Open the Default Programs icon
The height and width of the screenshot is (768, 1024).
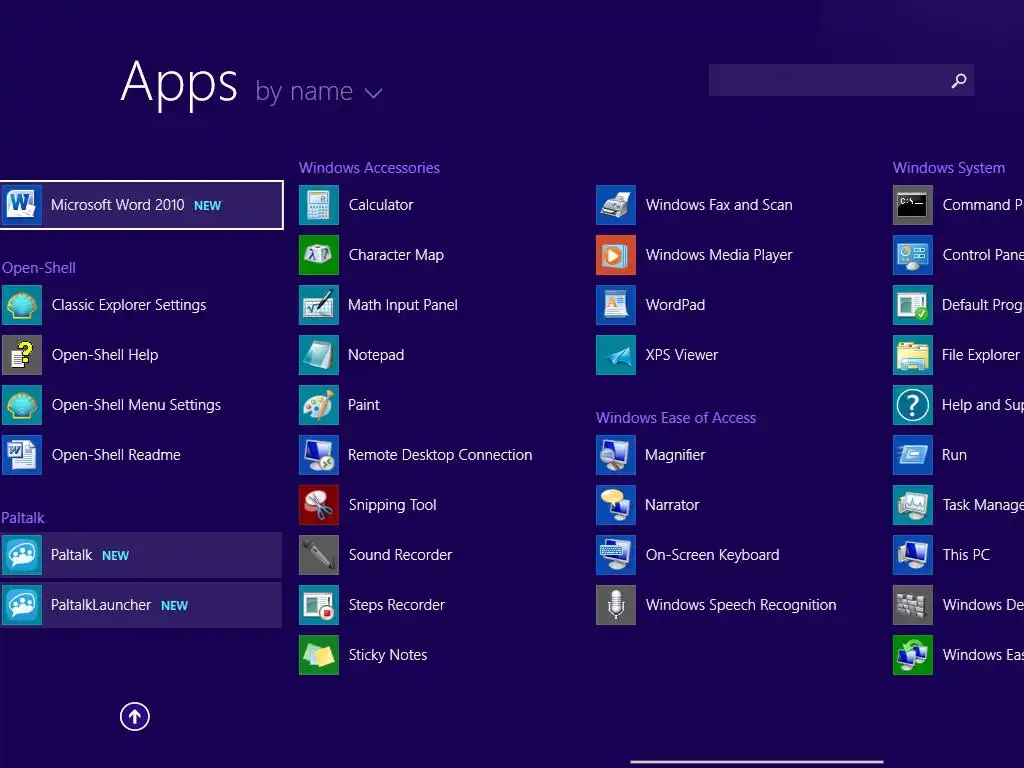pos(913,305)
